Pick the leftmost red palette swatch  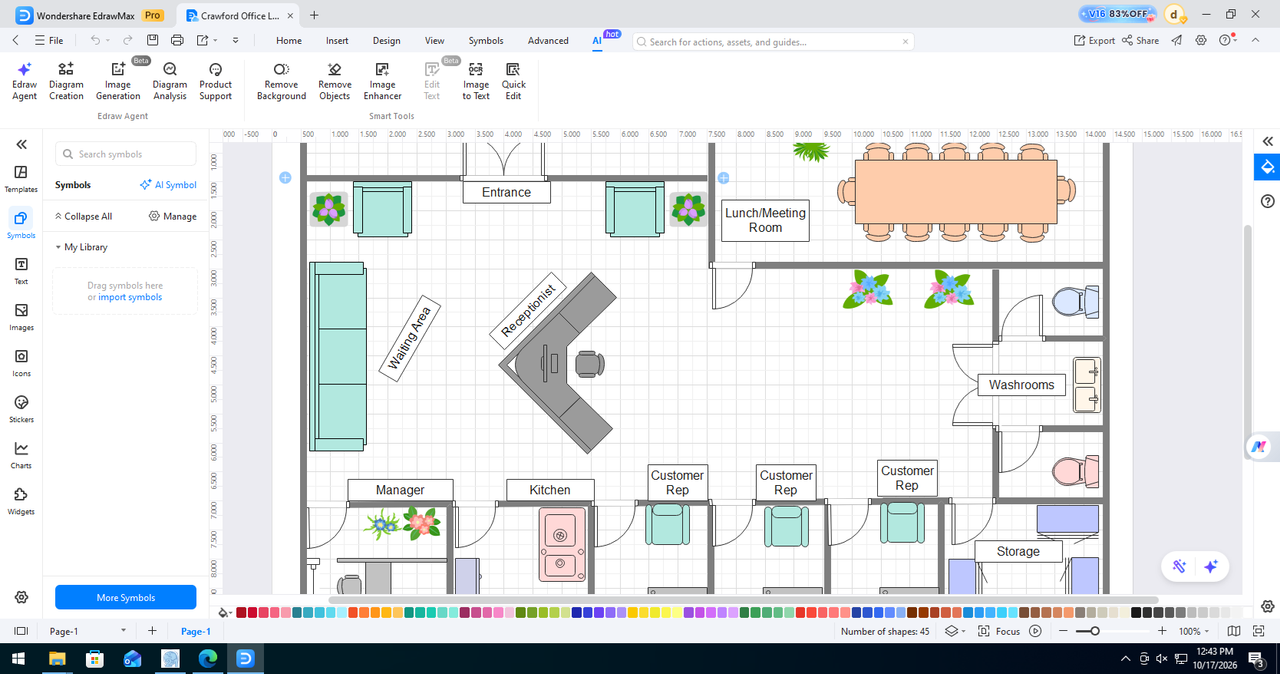tap(240, 612)
